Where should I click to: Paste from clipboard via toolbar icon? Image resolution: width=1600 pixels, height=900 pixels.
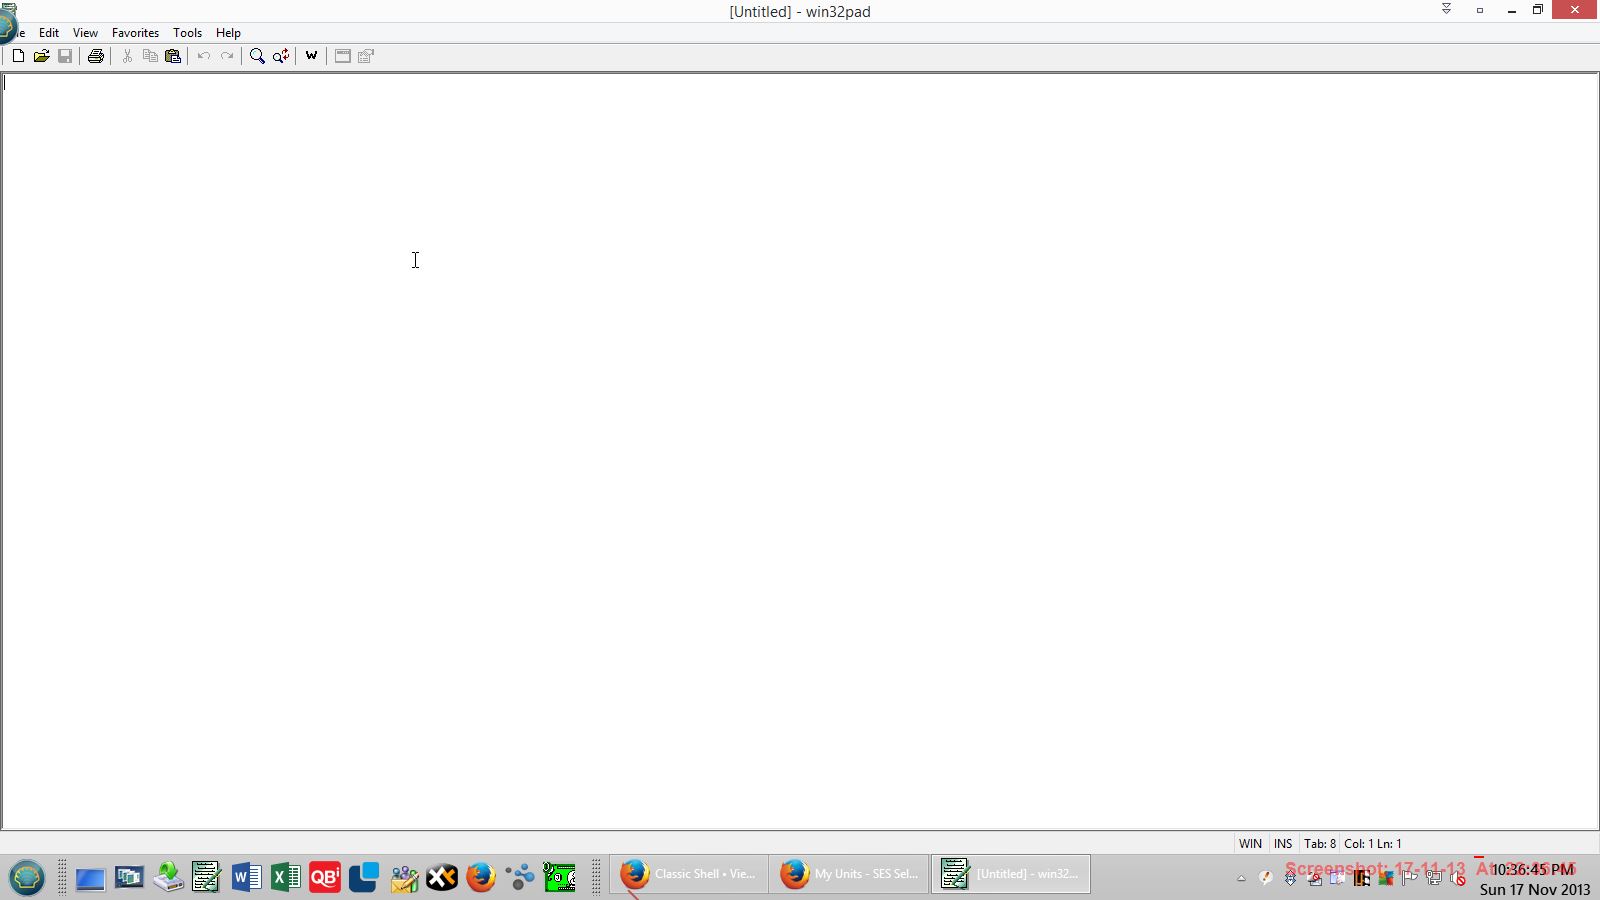[173, 56]
